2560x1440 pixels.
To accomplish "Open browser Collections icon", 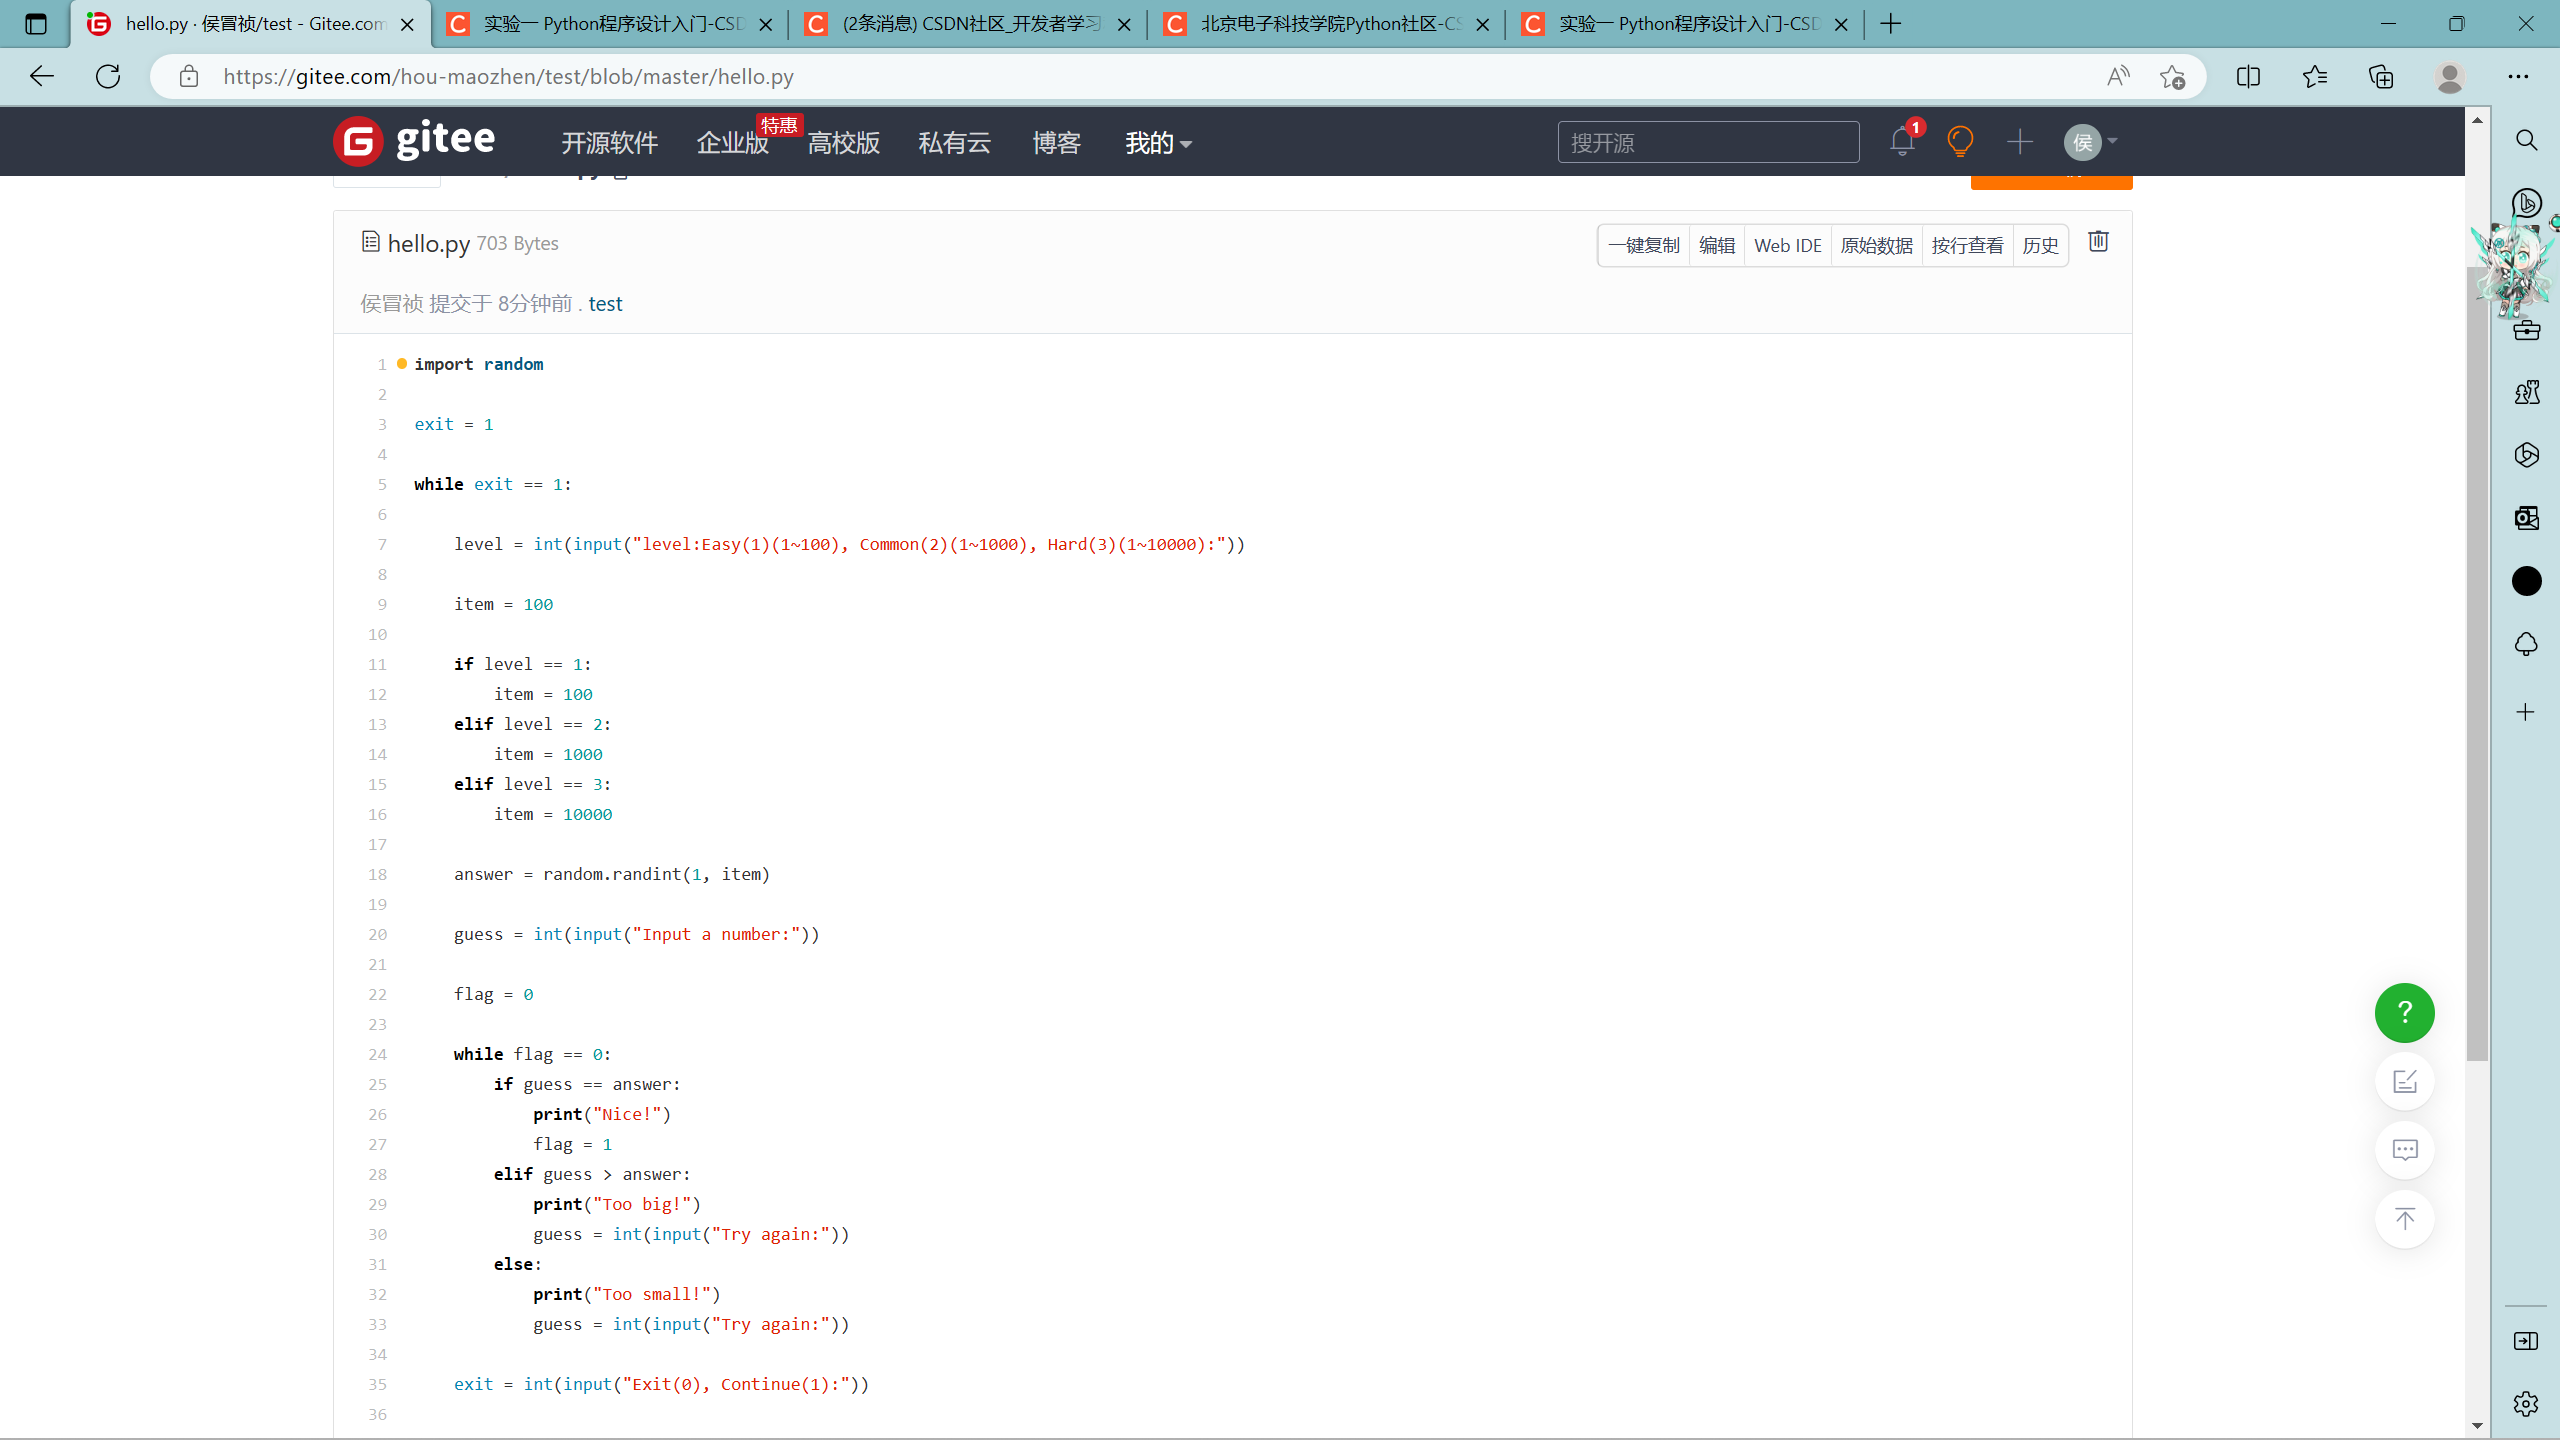I will click(2381, 77).
